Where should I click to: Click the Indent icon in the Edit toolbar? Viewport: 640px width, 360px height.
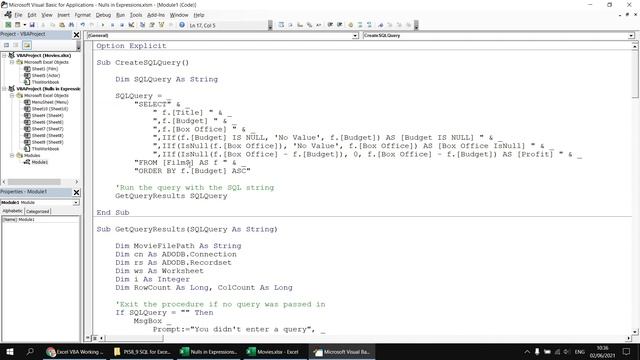point(330,25)
